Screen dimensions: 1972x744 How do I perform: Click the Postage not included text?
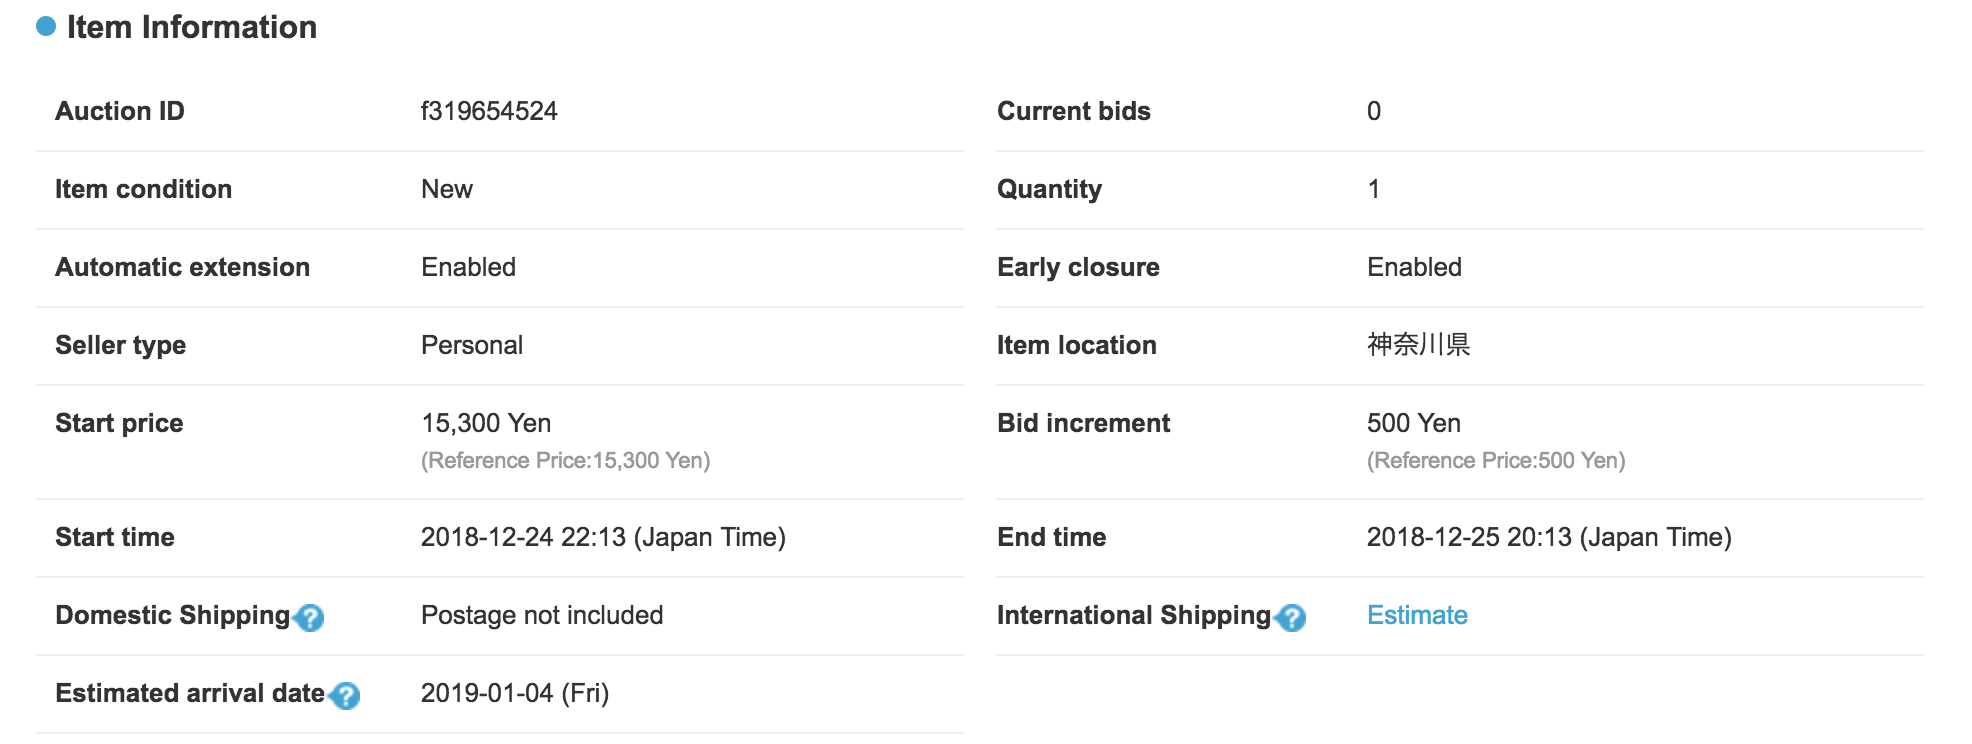pyautogui.click(x=542, y=615)
